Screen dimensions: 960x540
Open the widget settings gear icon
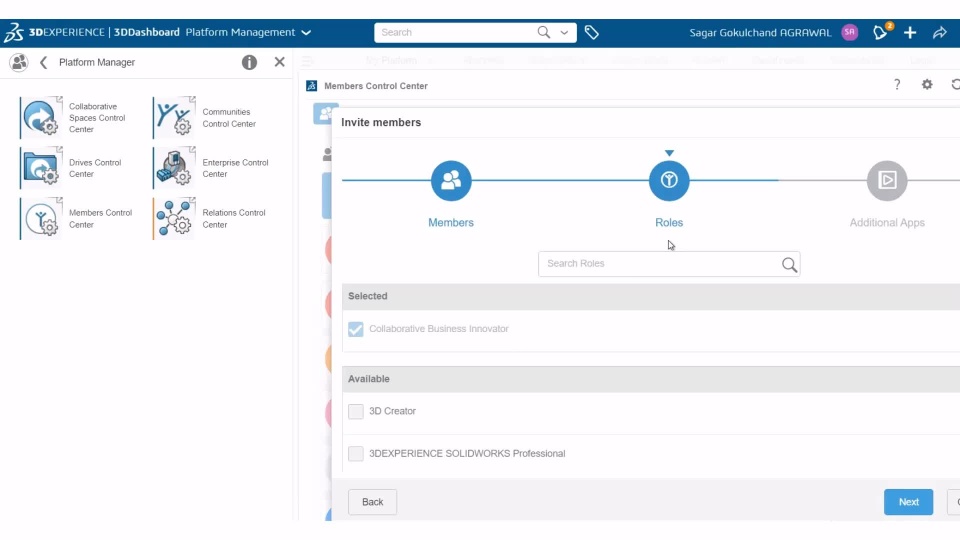(x=927, y=84)
